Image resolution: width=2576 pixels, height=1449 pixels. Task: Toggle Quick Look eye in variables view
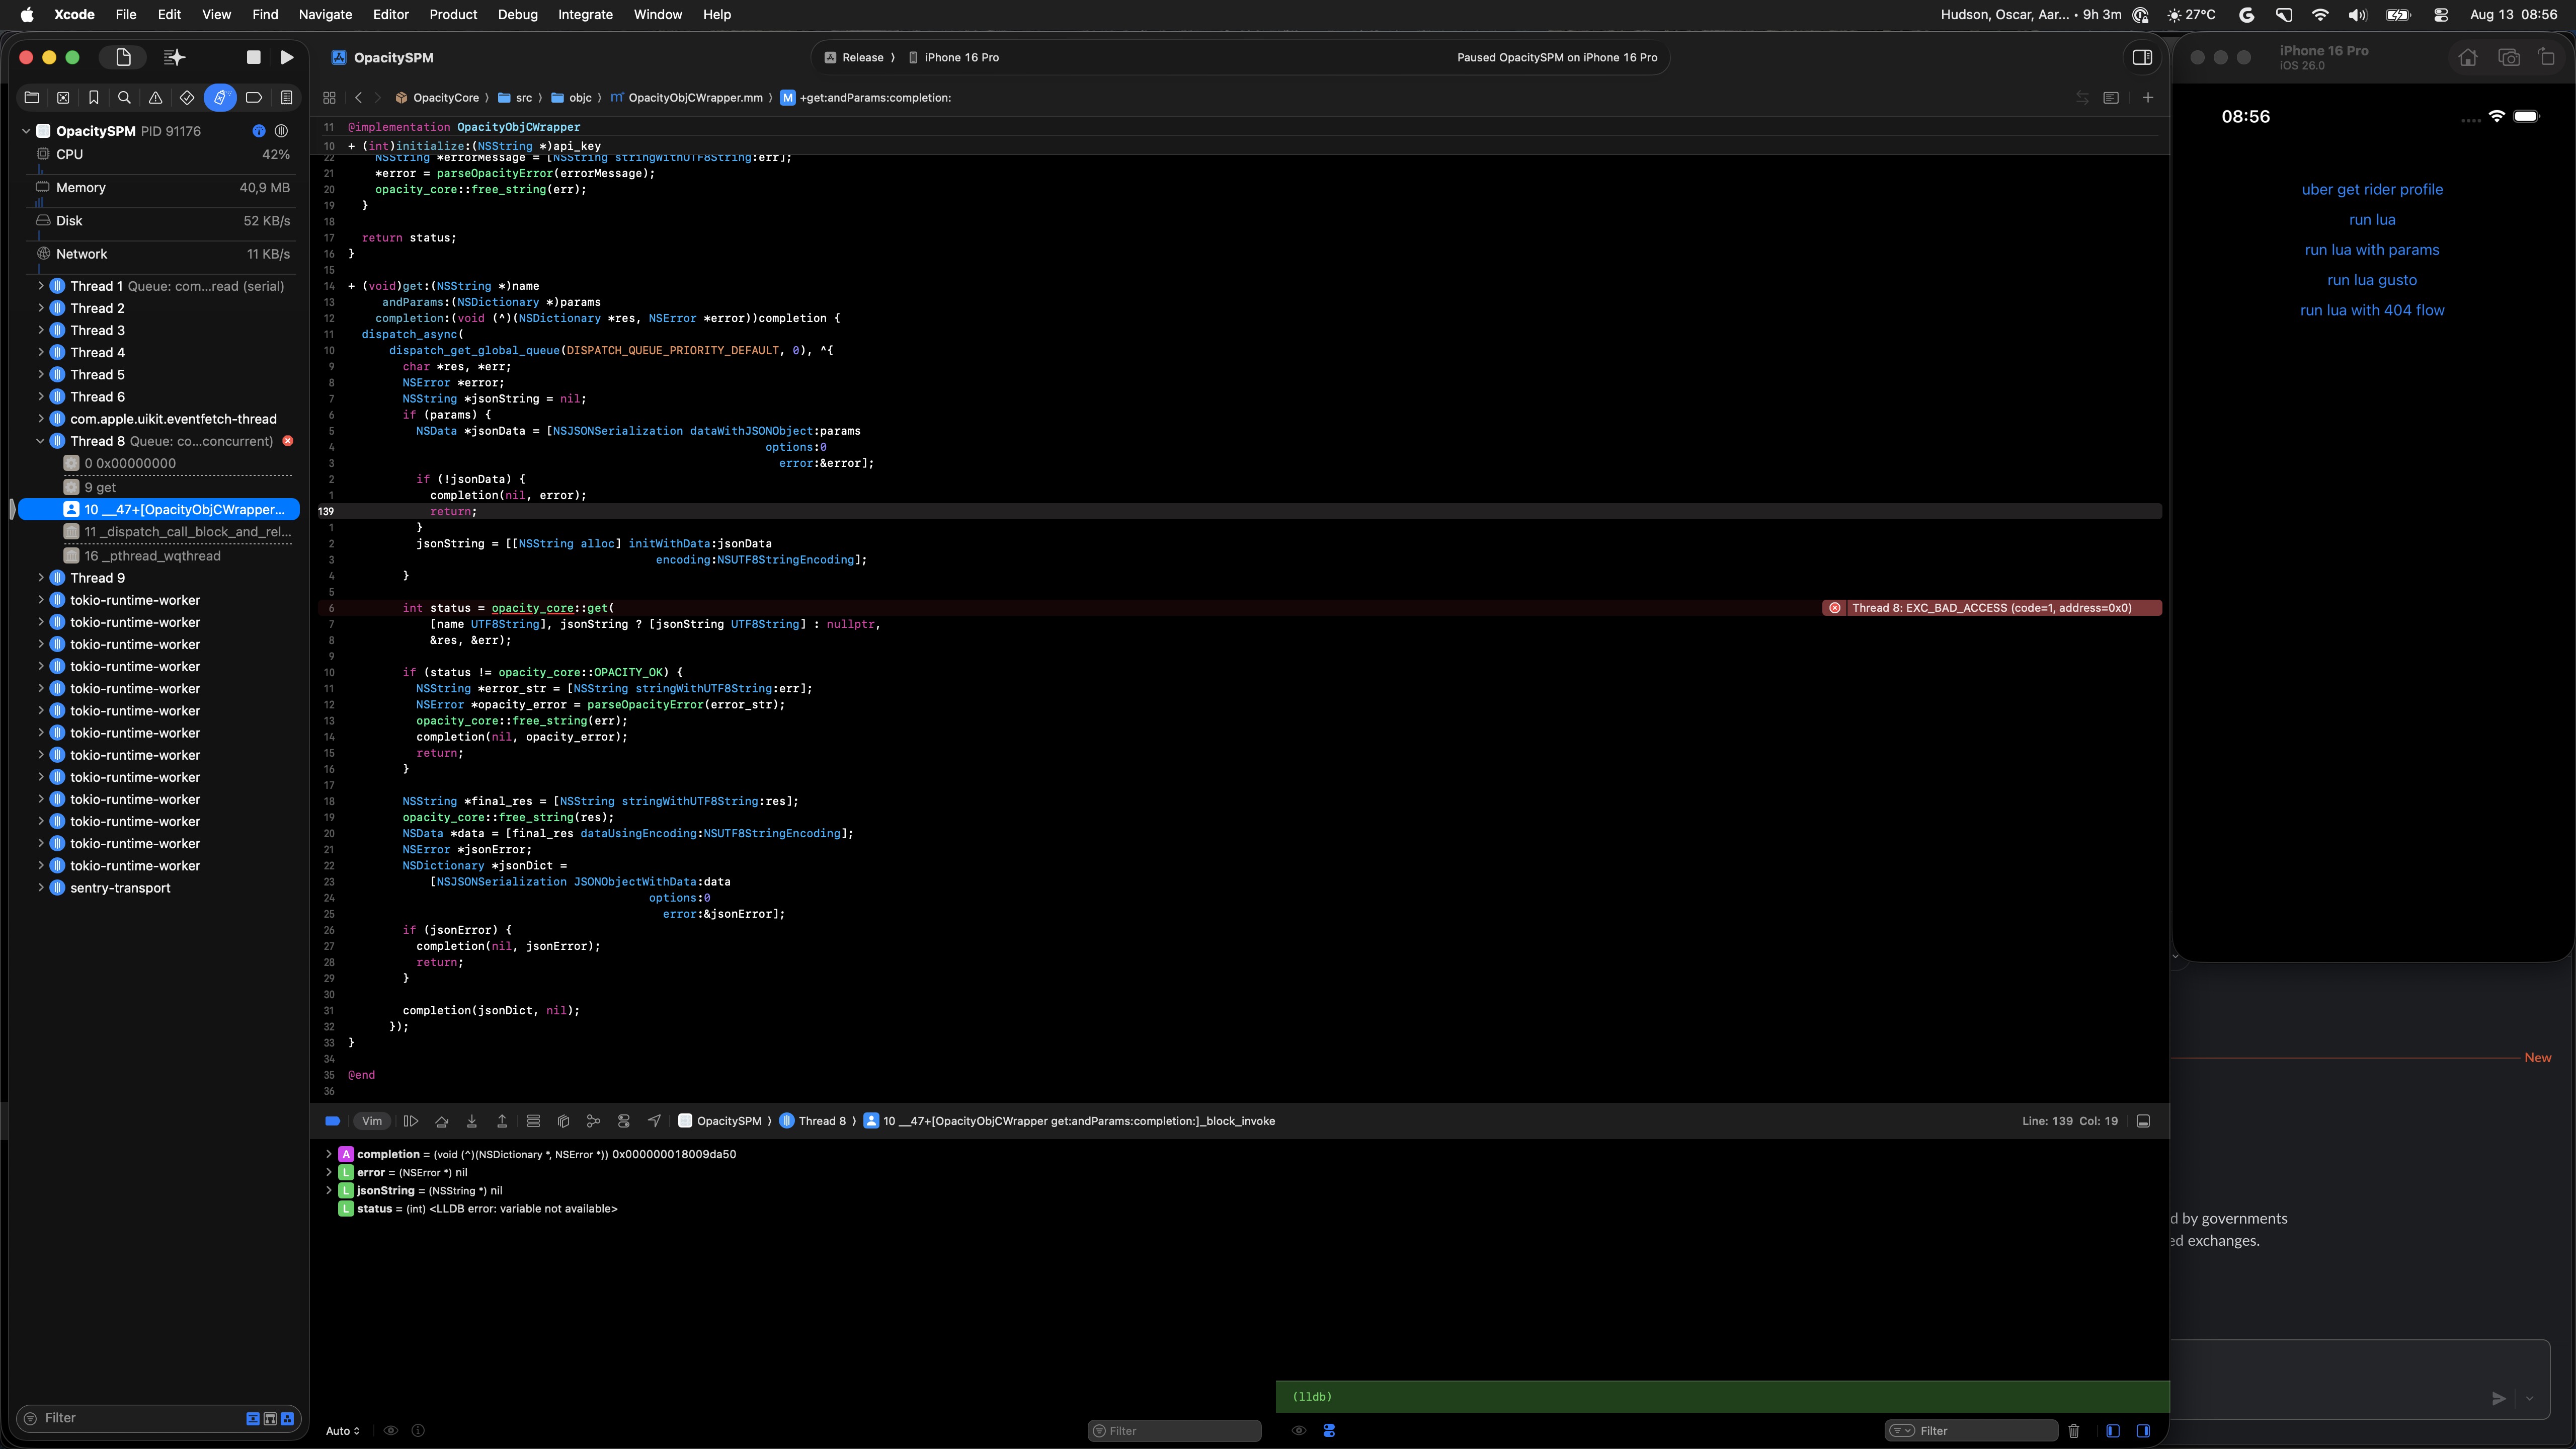(x=391, y=1431)
